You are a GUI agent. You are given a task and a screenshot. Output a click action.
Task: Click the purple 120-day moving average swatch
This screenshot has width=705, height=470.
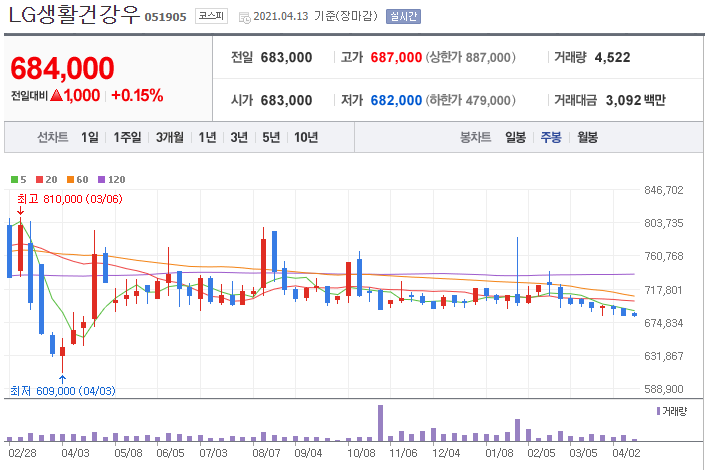point(102,179)
